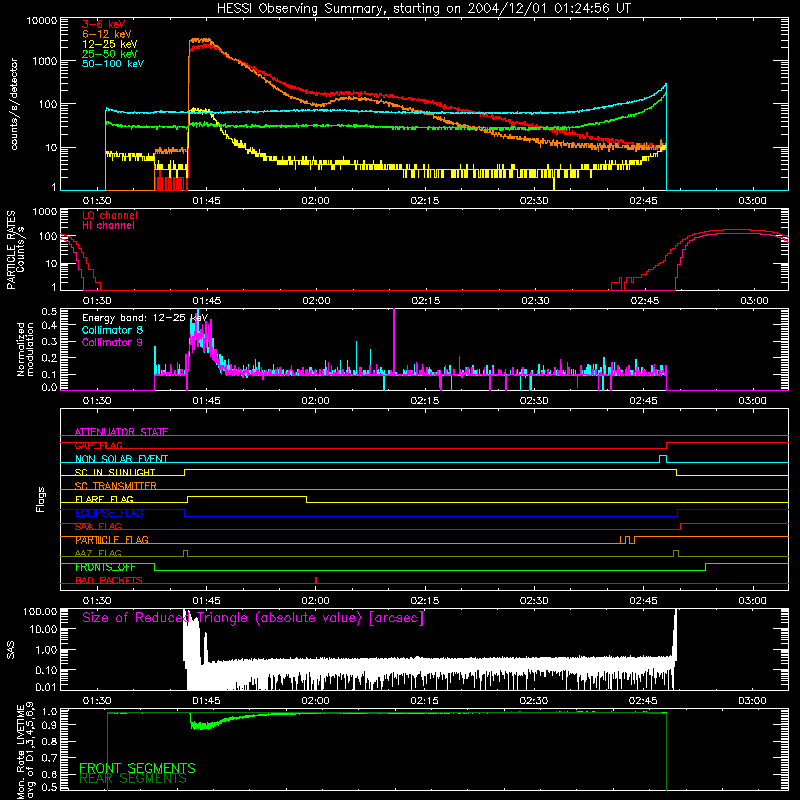The height and width of the screenshot is (800, 800).
Task: Click the counts/s/detector axis label
Action: coord(14,104)
